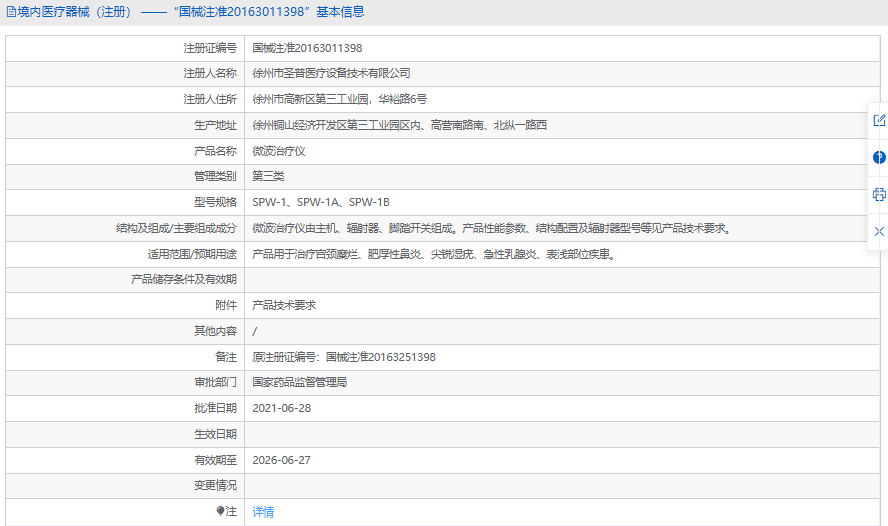
Task: Open the 详情 link in the last row
Action: click(x=262, y=512)
